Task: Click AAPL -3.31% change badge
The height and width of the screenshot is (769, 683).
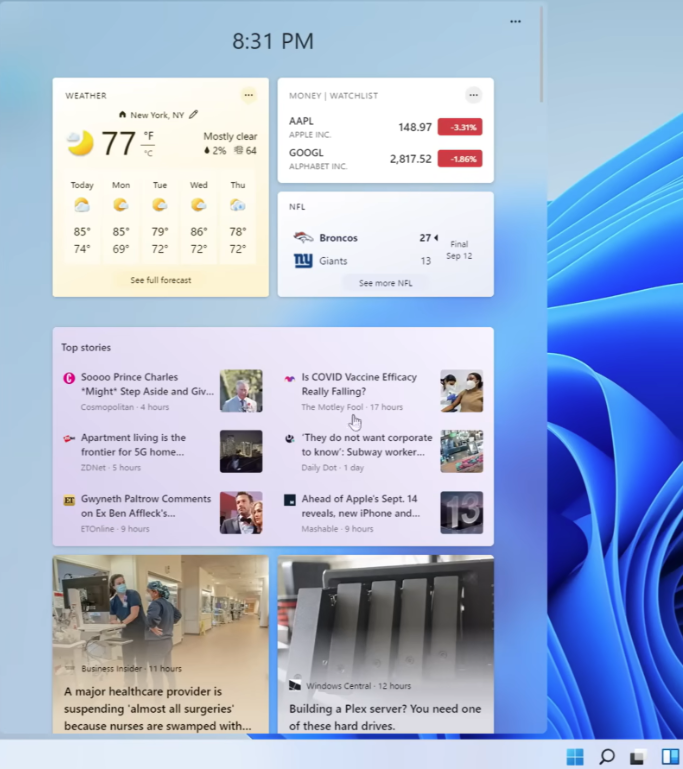Action: pos(460,127)
